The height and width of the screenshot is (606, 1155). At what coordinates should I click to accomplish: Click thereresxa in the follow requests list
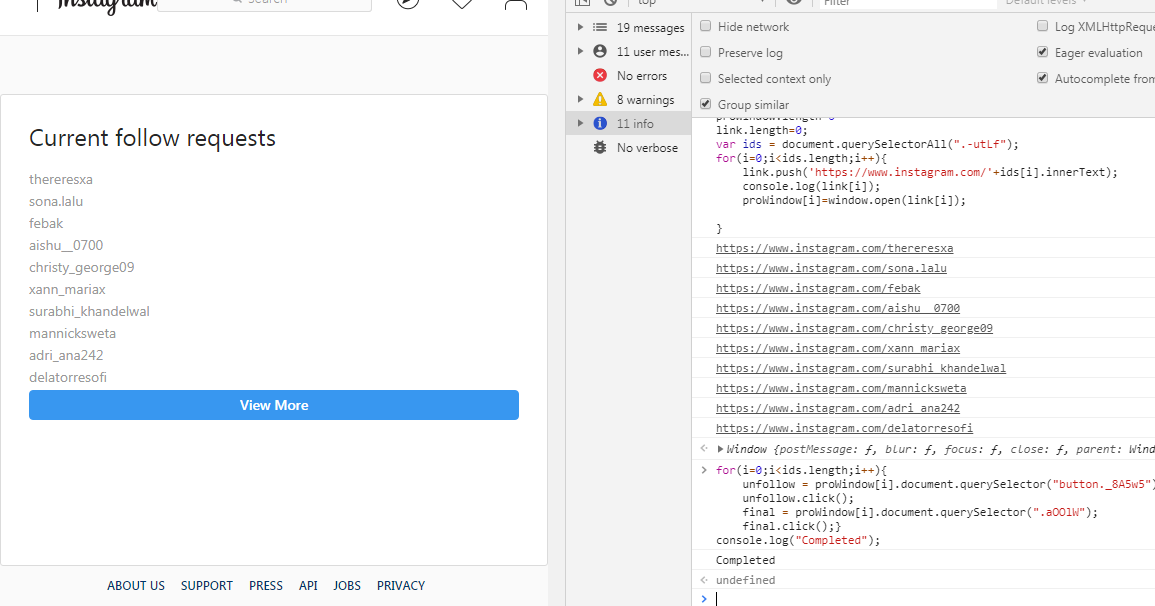pyautogui.click(x=60, y=179)
